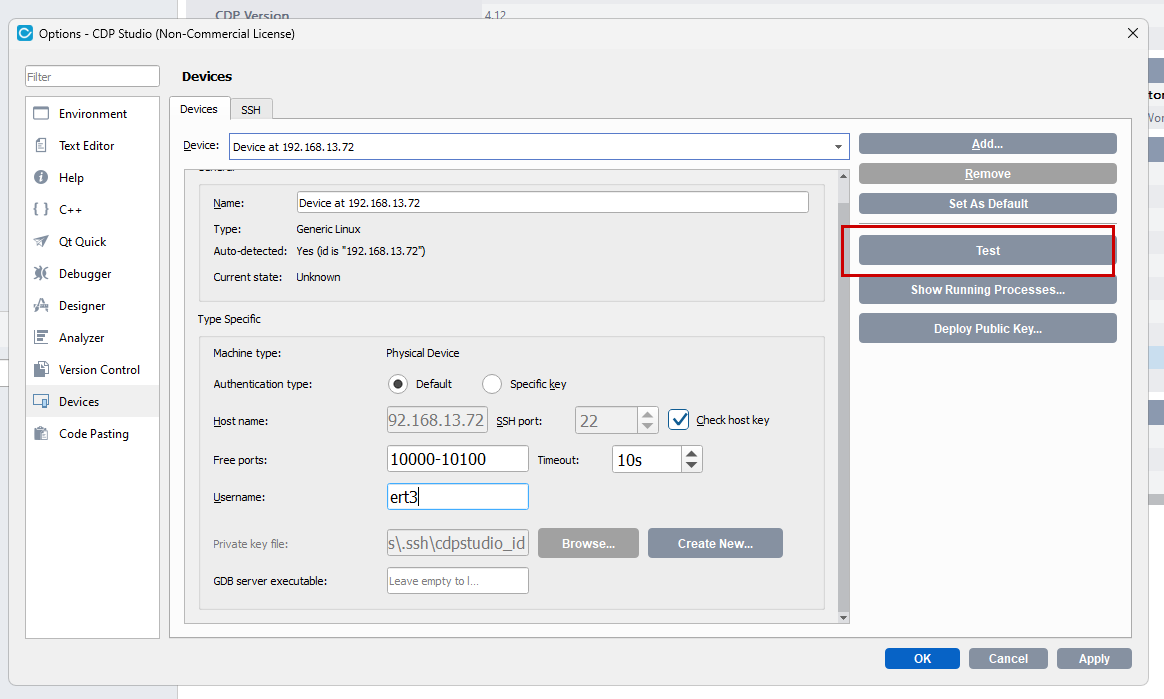The image size is (1164, 699).
Task: Click the device Name input field
Action: click(552, 203)
